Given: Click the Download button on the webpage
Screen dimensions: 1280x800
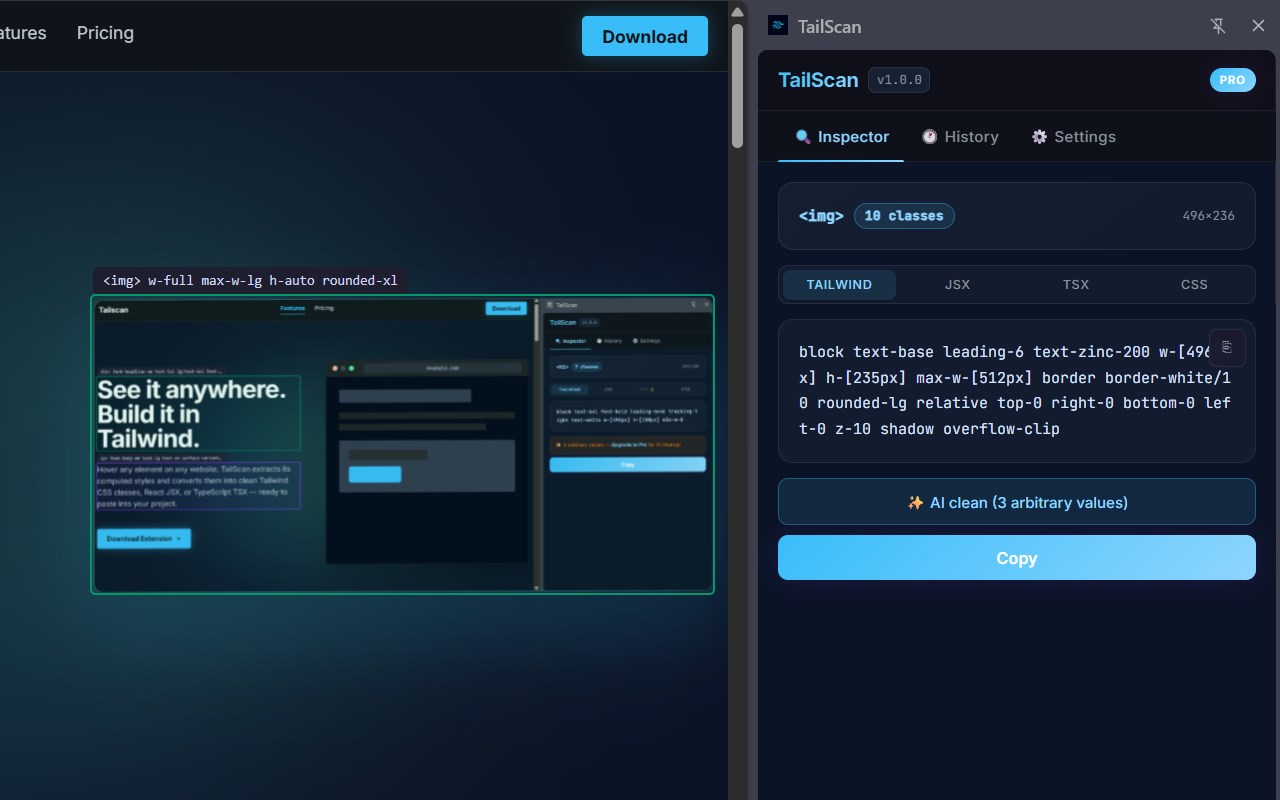Looking at the screenshot, I should 645,37.
